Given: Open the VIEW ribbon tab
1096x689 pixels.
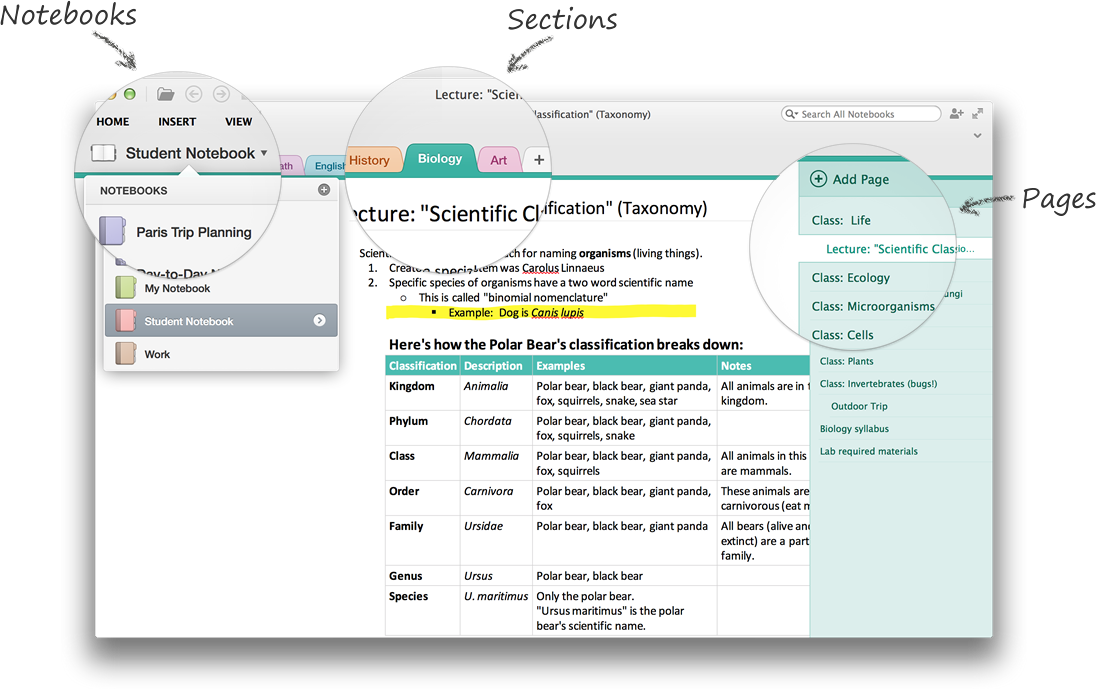Looking at the screenshot, I should pos(238,122).
